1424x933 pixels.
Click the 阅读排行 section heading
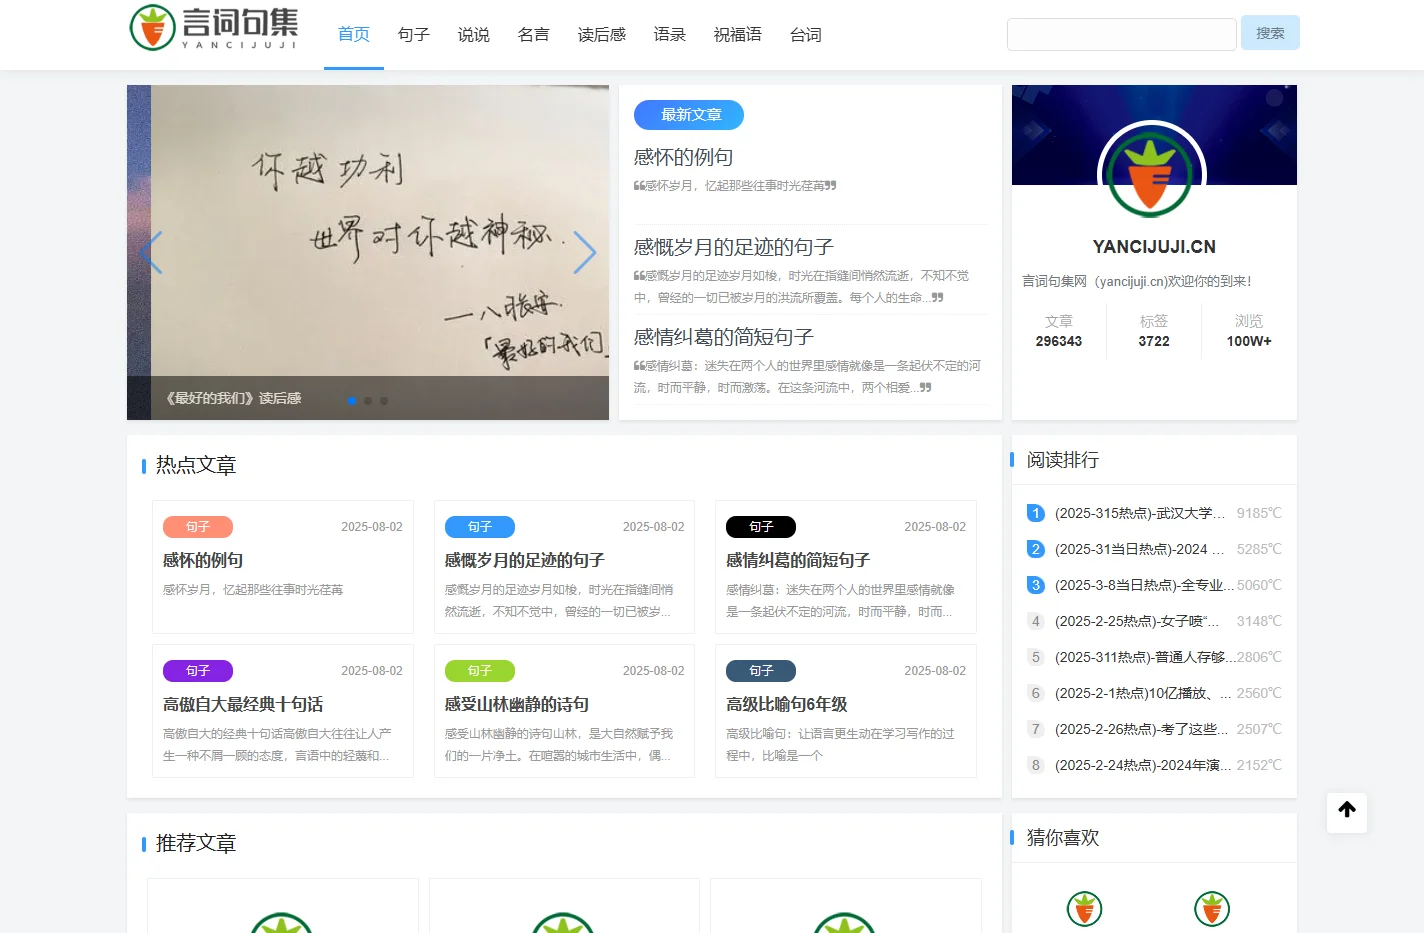1063,460
